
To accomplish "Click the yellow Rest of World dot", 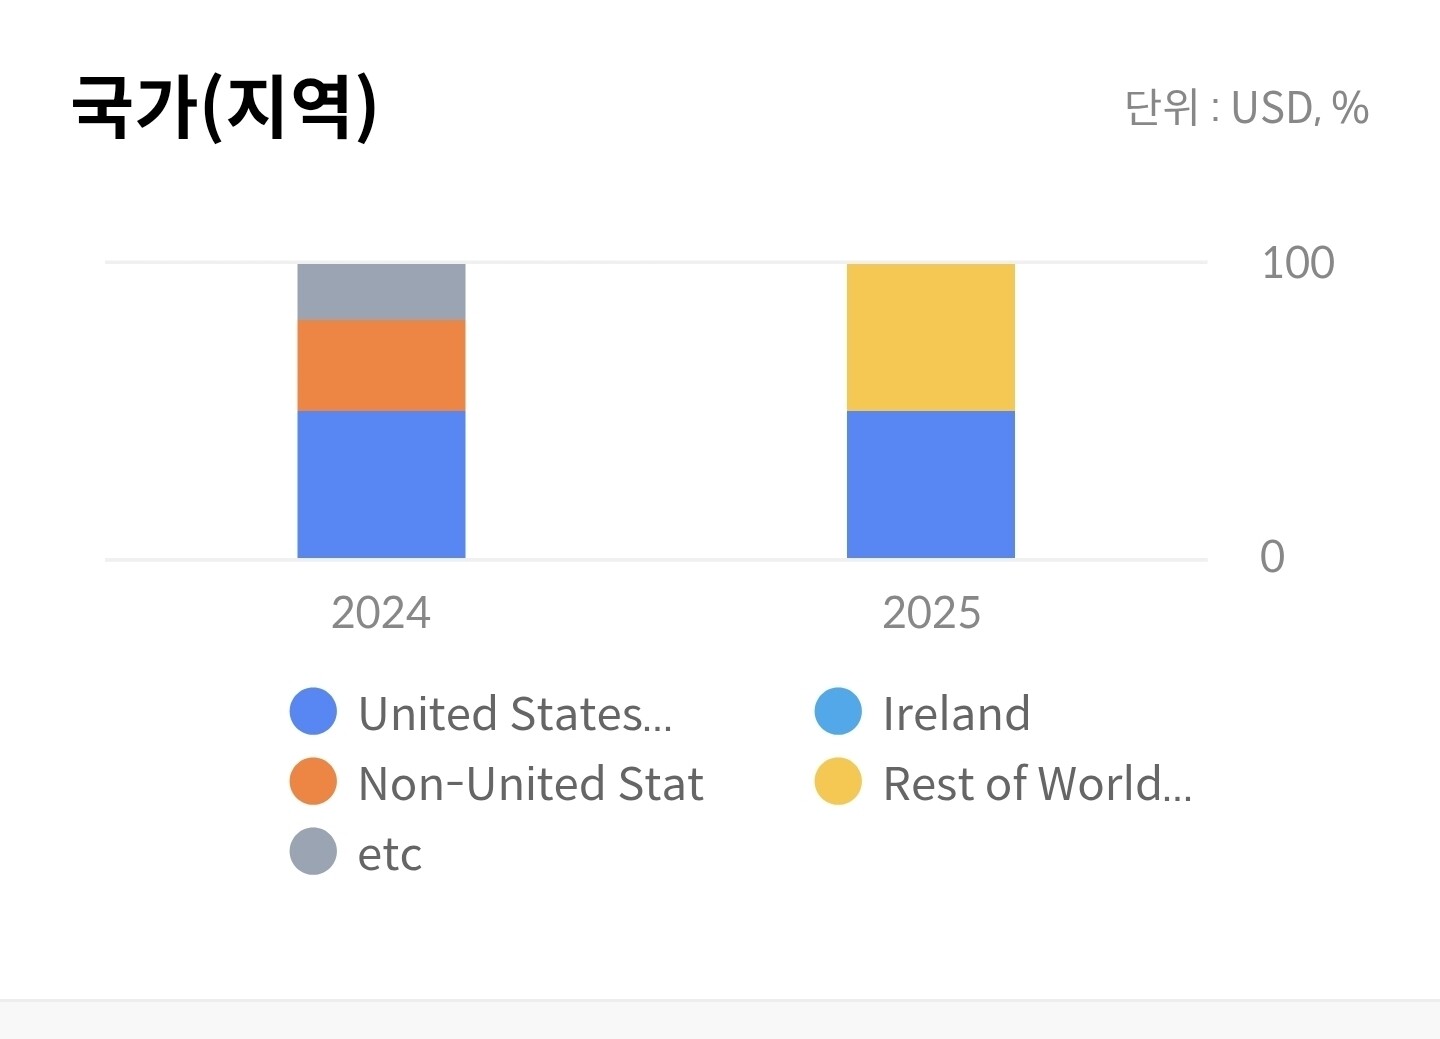I will click(838, 782).
